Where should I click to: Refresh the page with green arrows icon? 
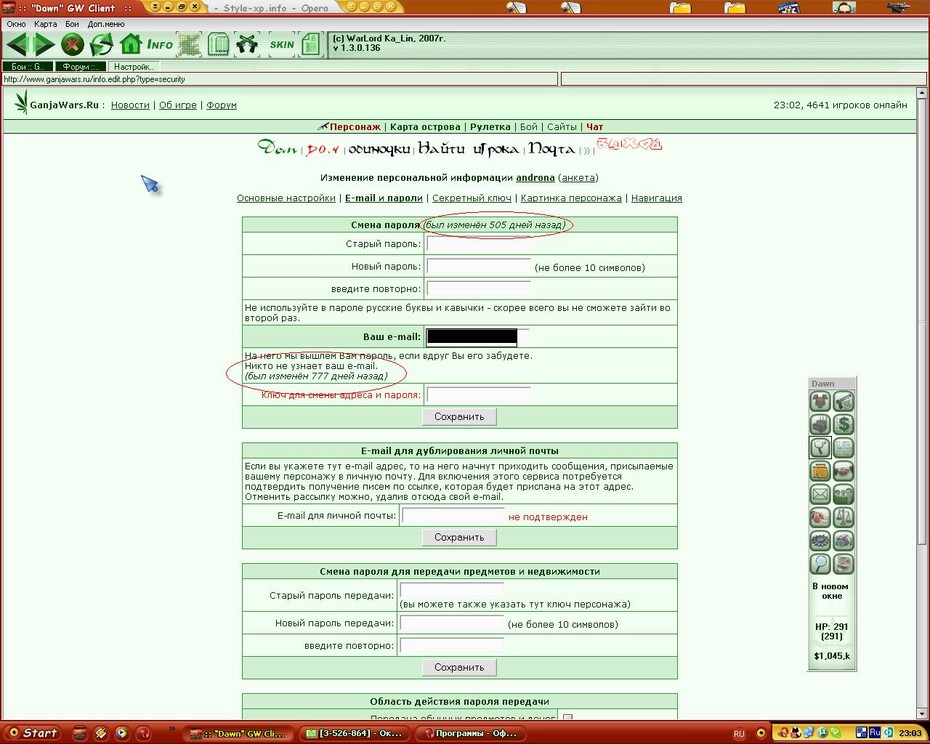click(101, 44)
